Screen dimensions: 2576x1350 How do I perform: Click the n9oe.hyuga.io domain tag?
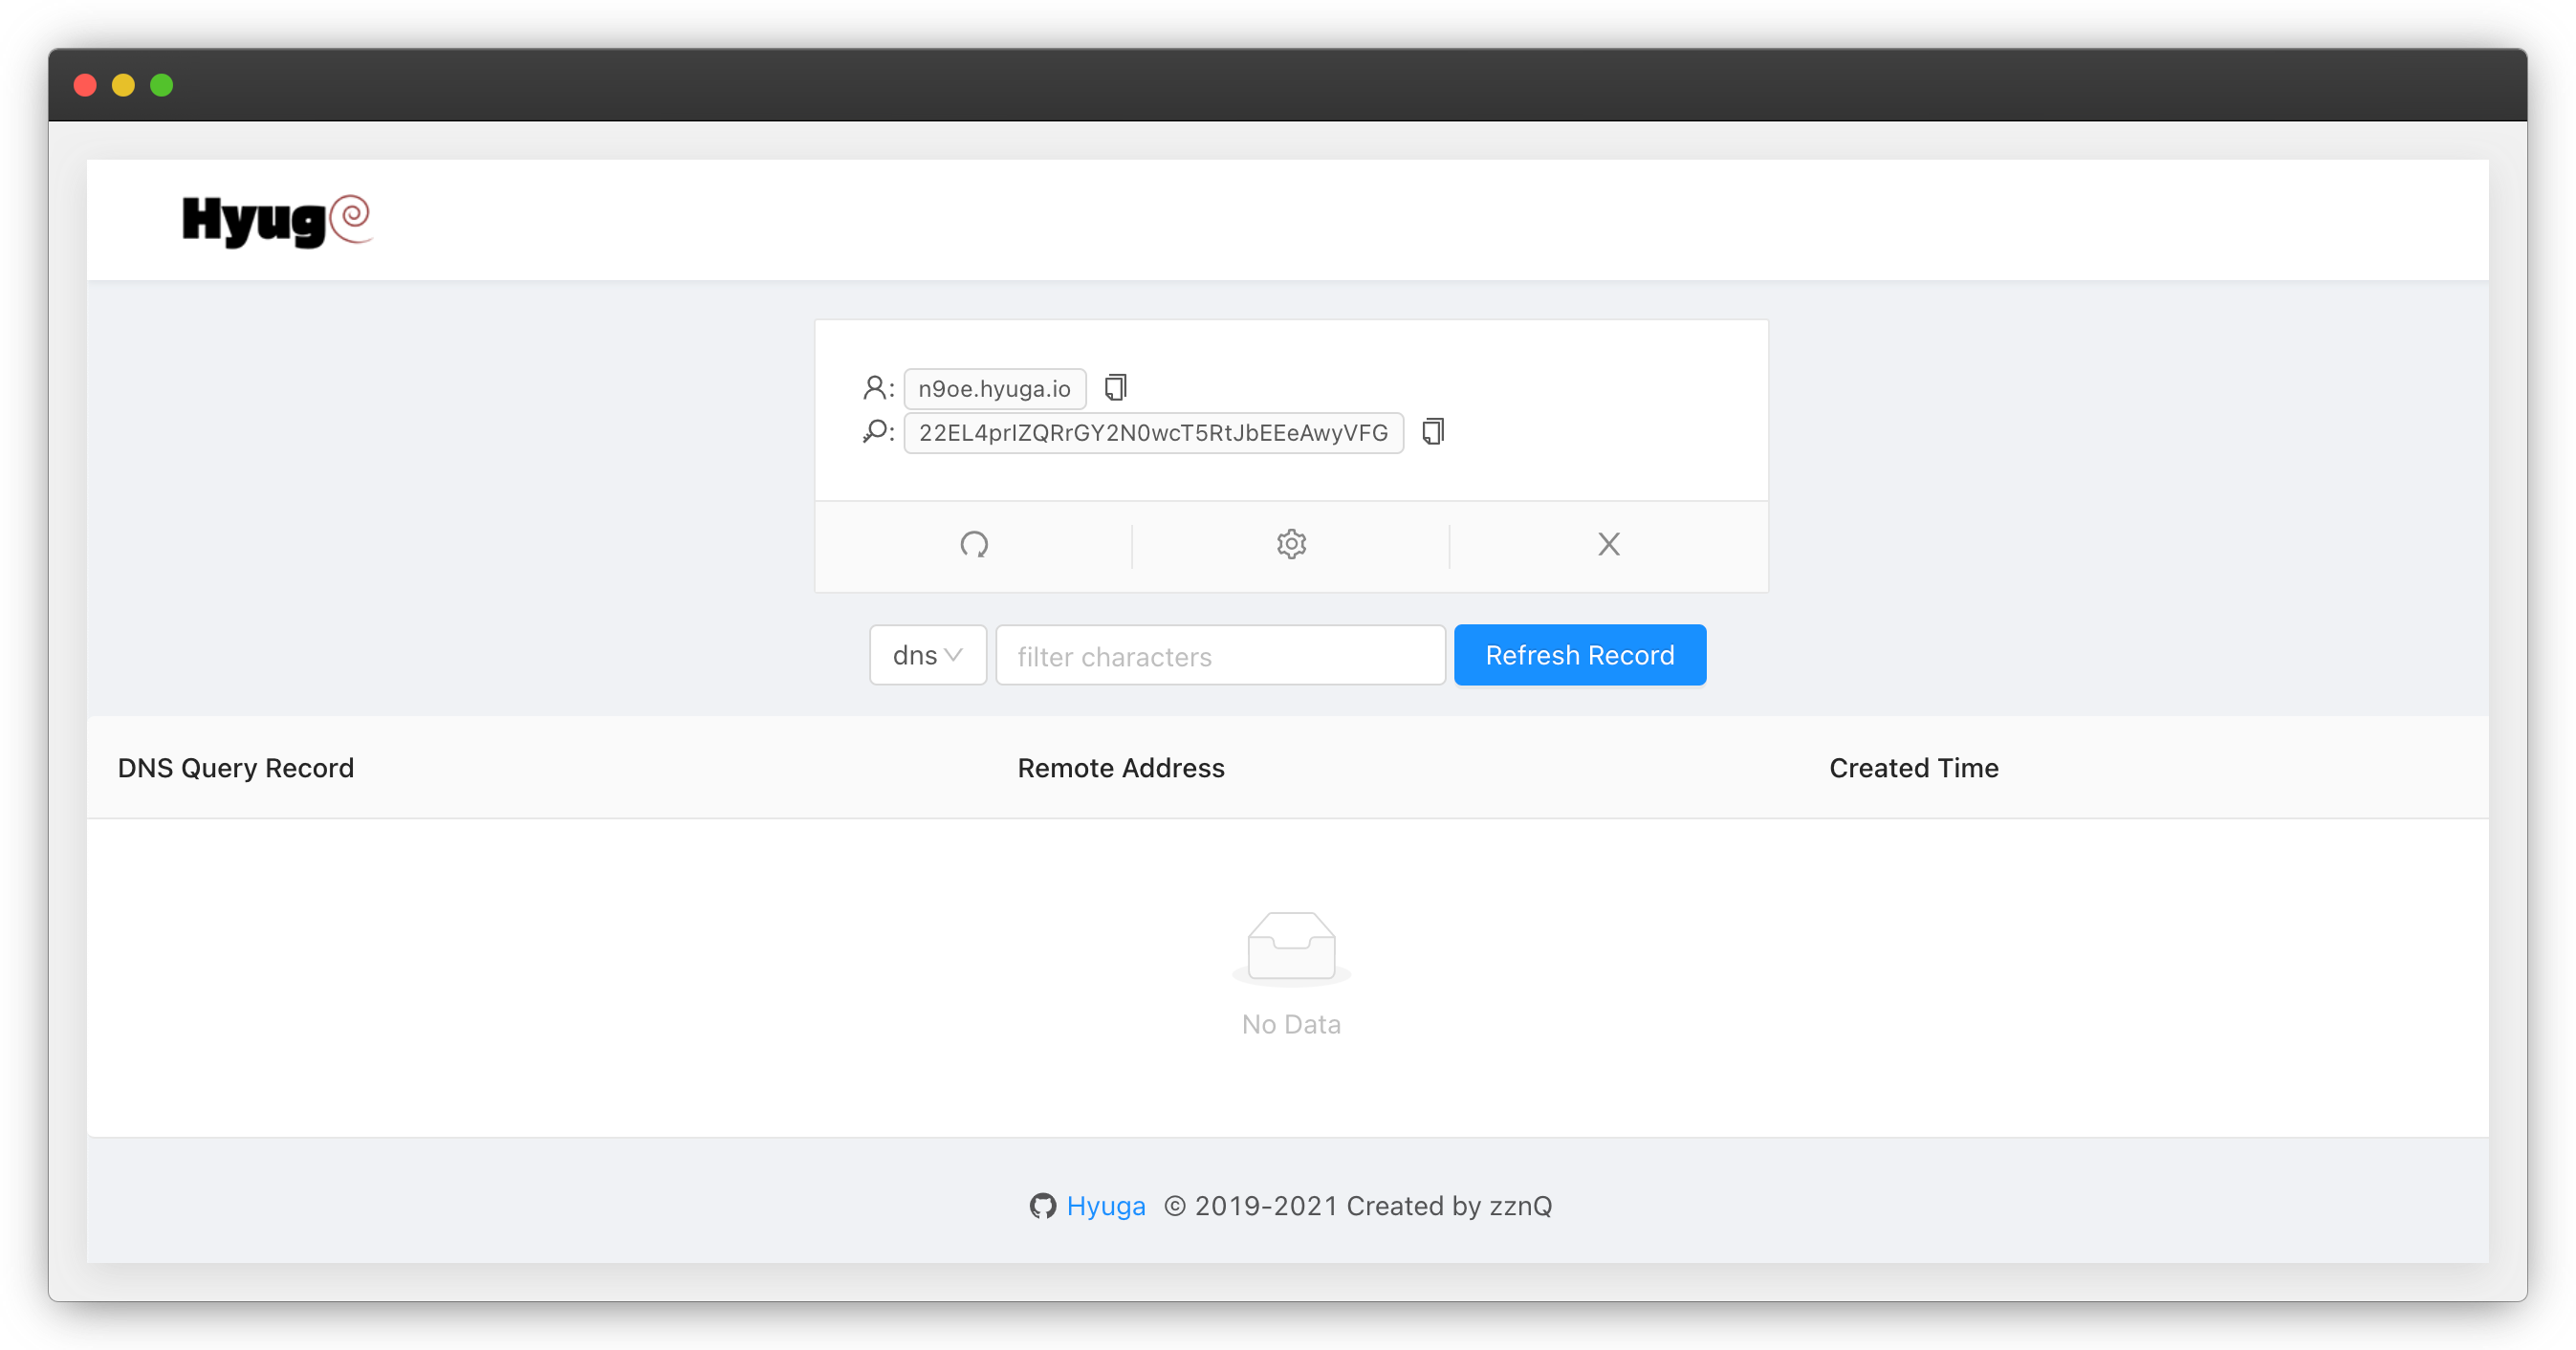(994, 389)
